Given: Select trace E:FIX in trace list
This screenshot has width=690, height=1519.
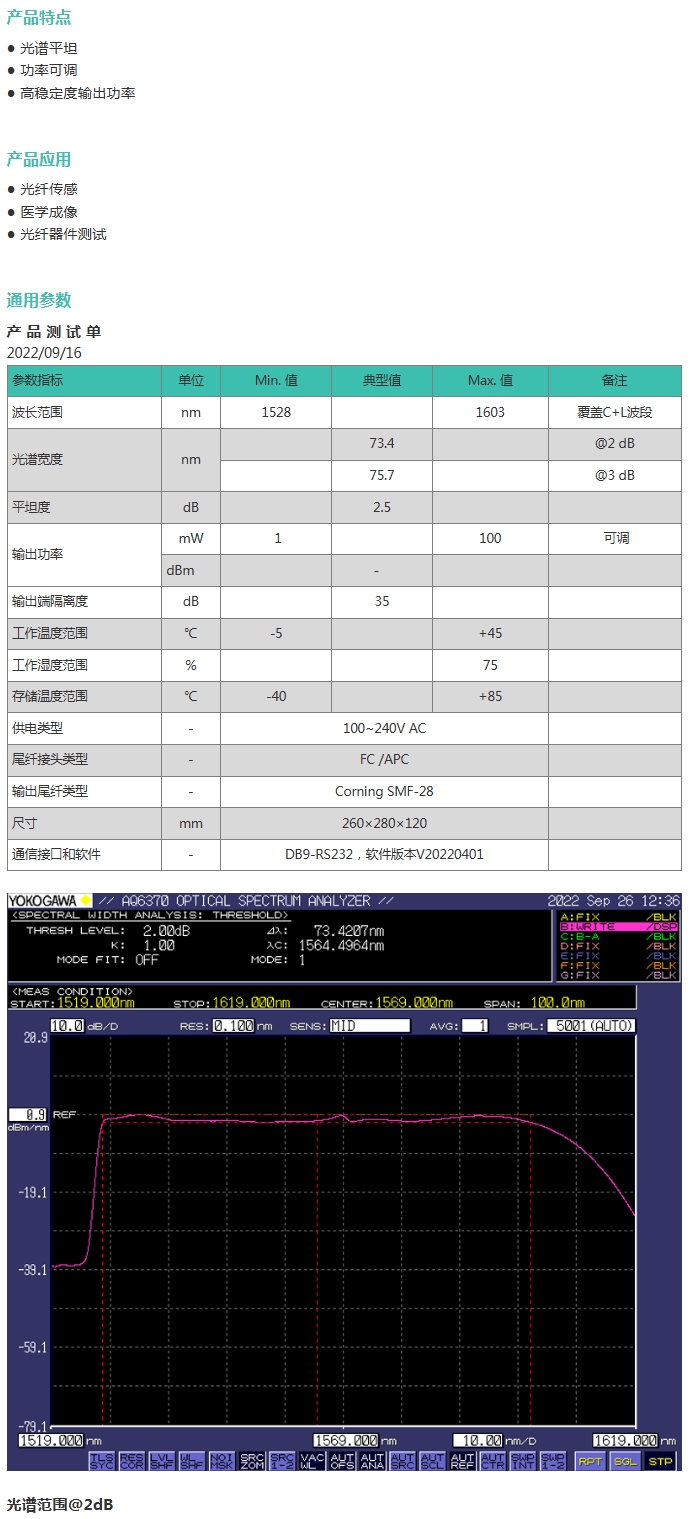Looking at the screenshot, I should tap(618, 955).
